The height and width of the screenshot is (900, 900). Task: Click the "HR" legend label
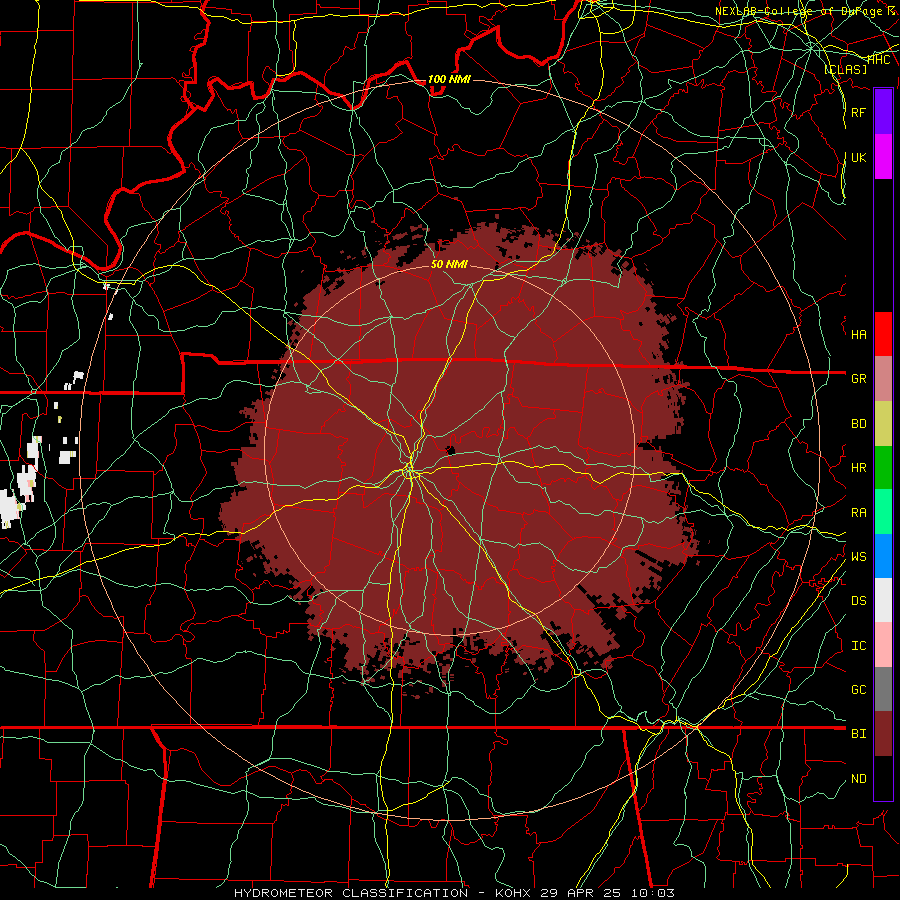tap(858, 468)
